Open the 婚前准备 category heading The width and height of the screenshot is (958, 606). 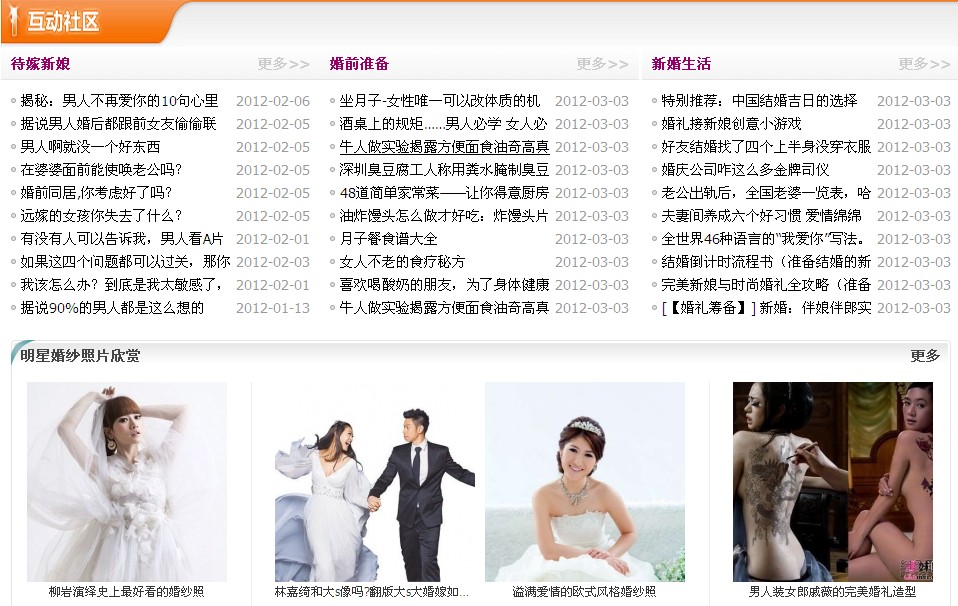(x=359, y=64)
